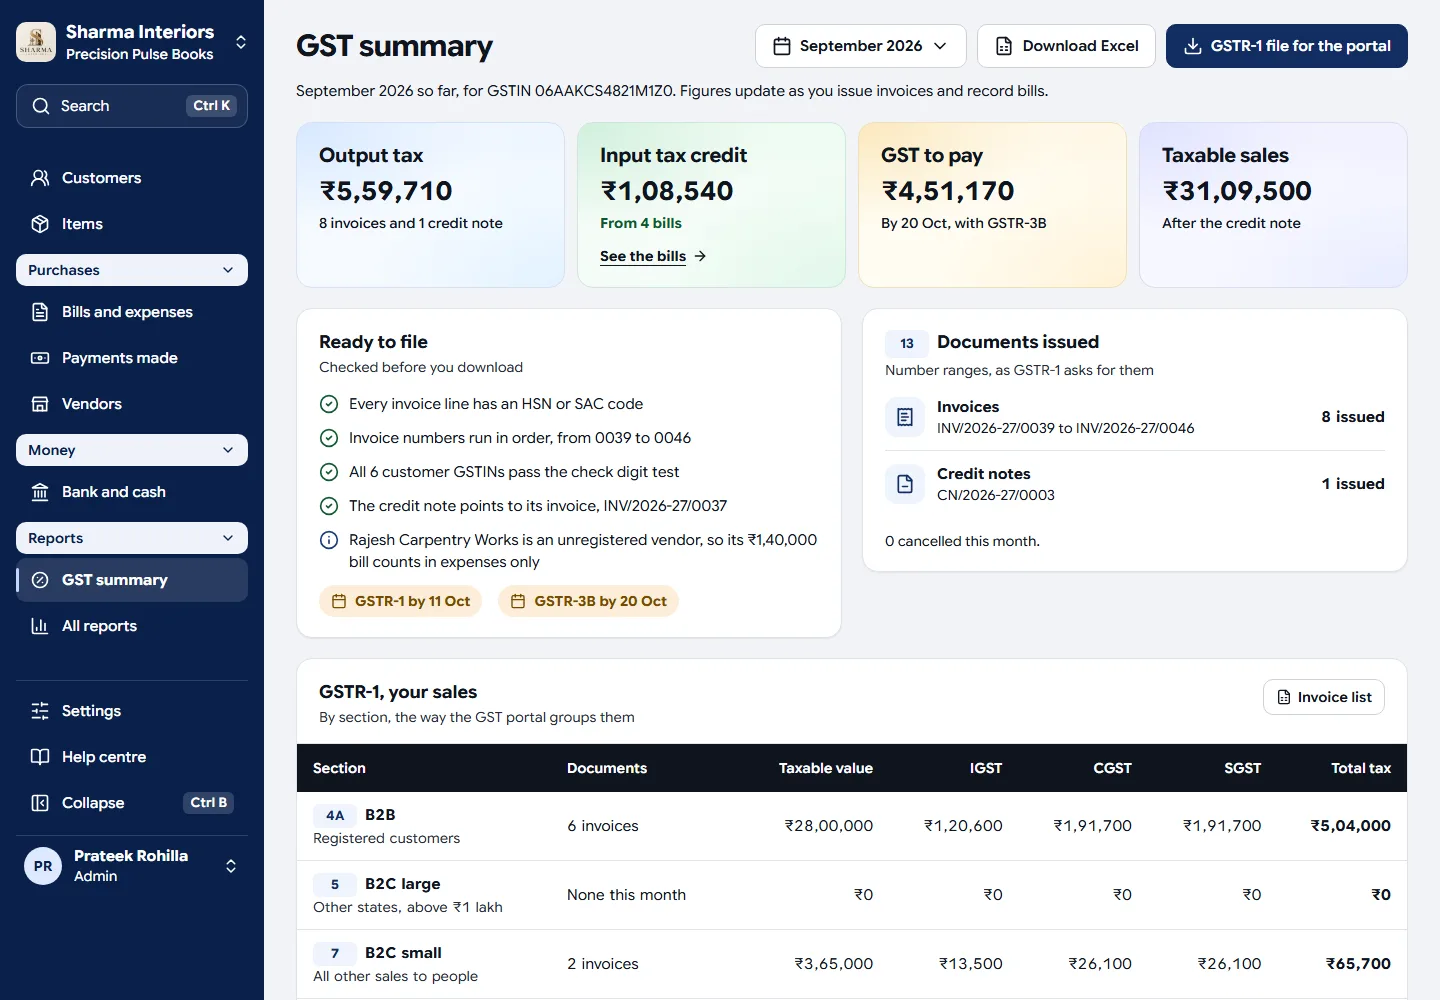Screen dimensions: 1440x1000
Task: Click the PR user avatar
Action: [x=43, y=866]
